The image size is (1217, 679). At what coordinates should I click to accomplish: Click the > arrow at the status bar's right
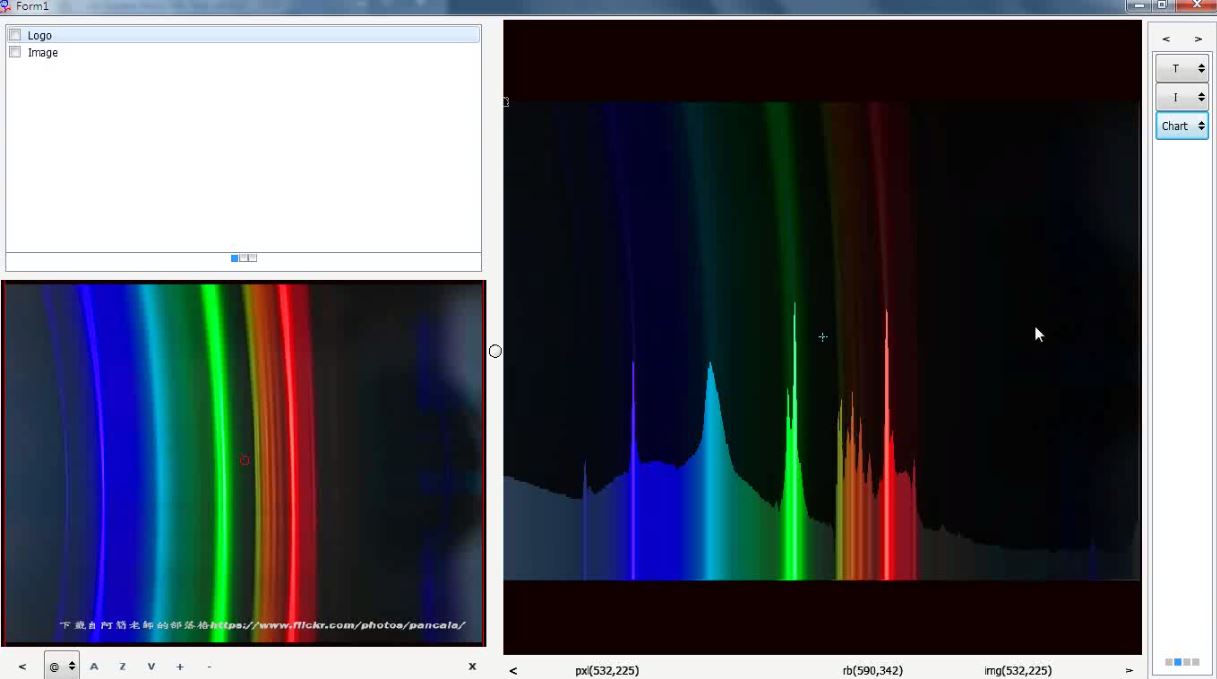coord(1128,669)
